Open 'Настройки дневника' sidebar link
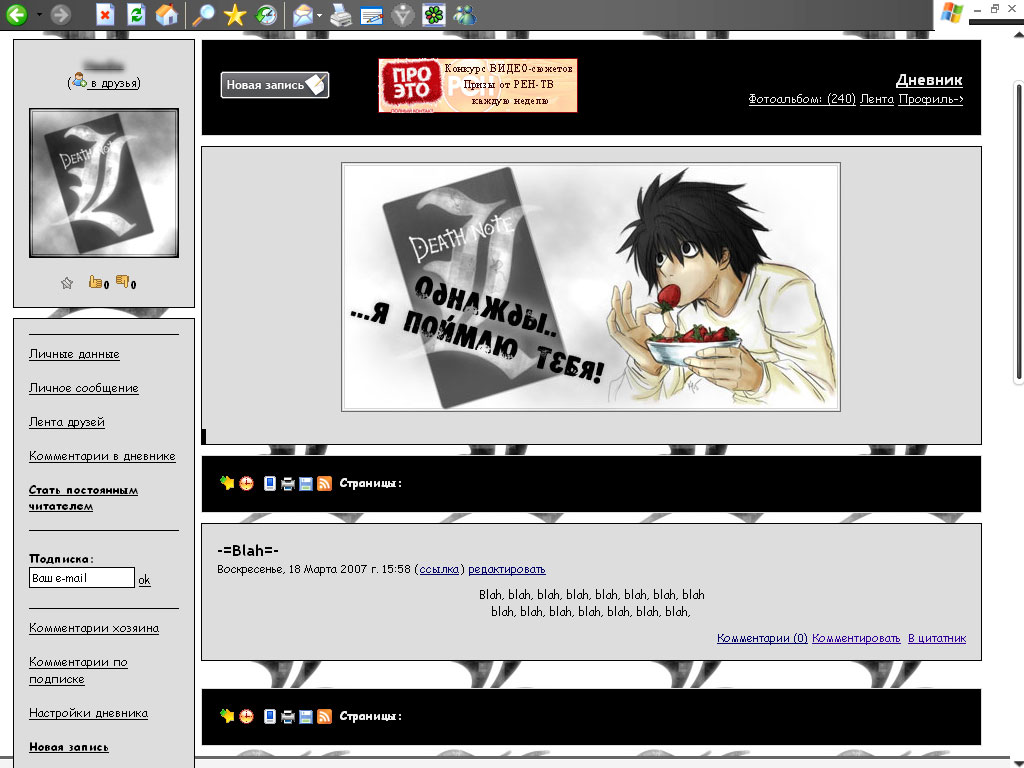Screen dimensions: 1024x768 pos(88,713)
